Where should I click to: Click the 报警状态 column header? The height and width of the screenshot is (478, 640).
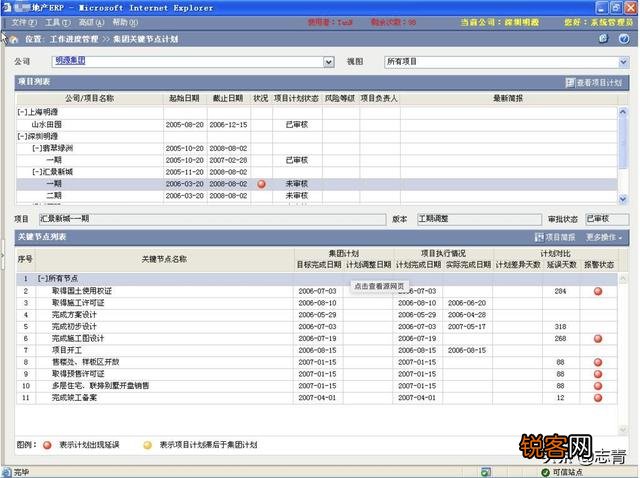pyautogui.click(x=599, y=265)
